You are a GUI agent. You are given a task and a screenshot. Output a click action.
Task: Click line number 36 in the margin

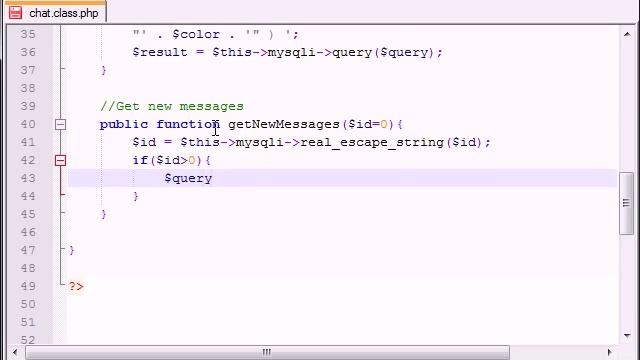point(28,52)
